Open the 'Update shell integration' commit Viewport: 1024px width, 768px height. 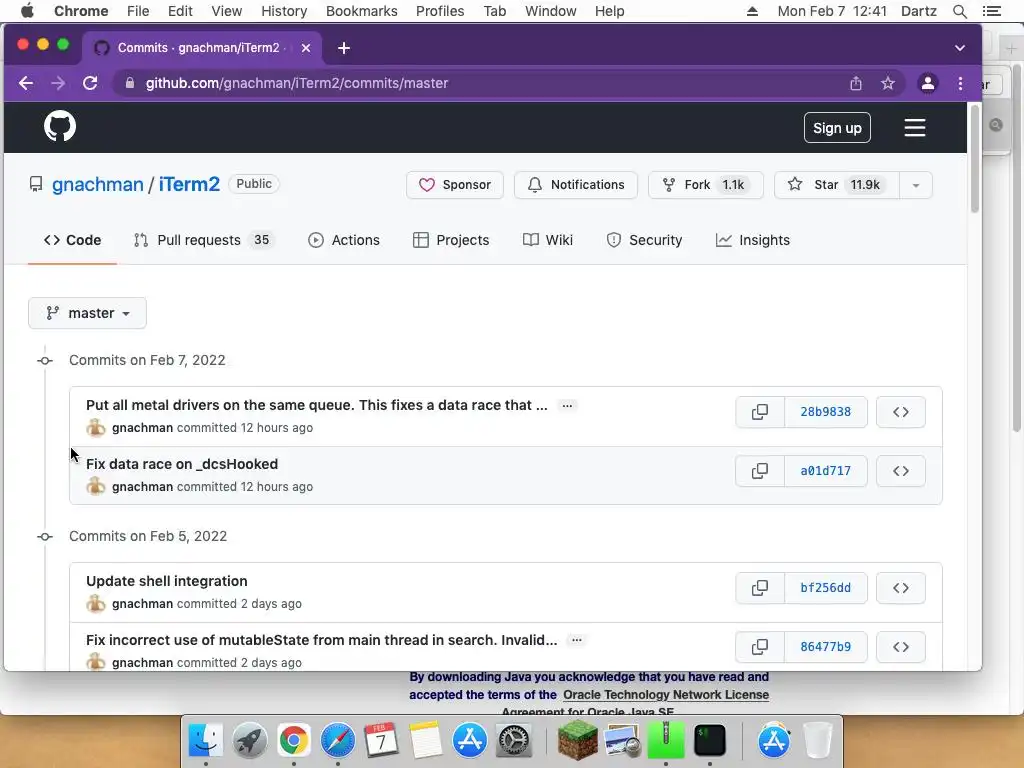point(167,581)
